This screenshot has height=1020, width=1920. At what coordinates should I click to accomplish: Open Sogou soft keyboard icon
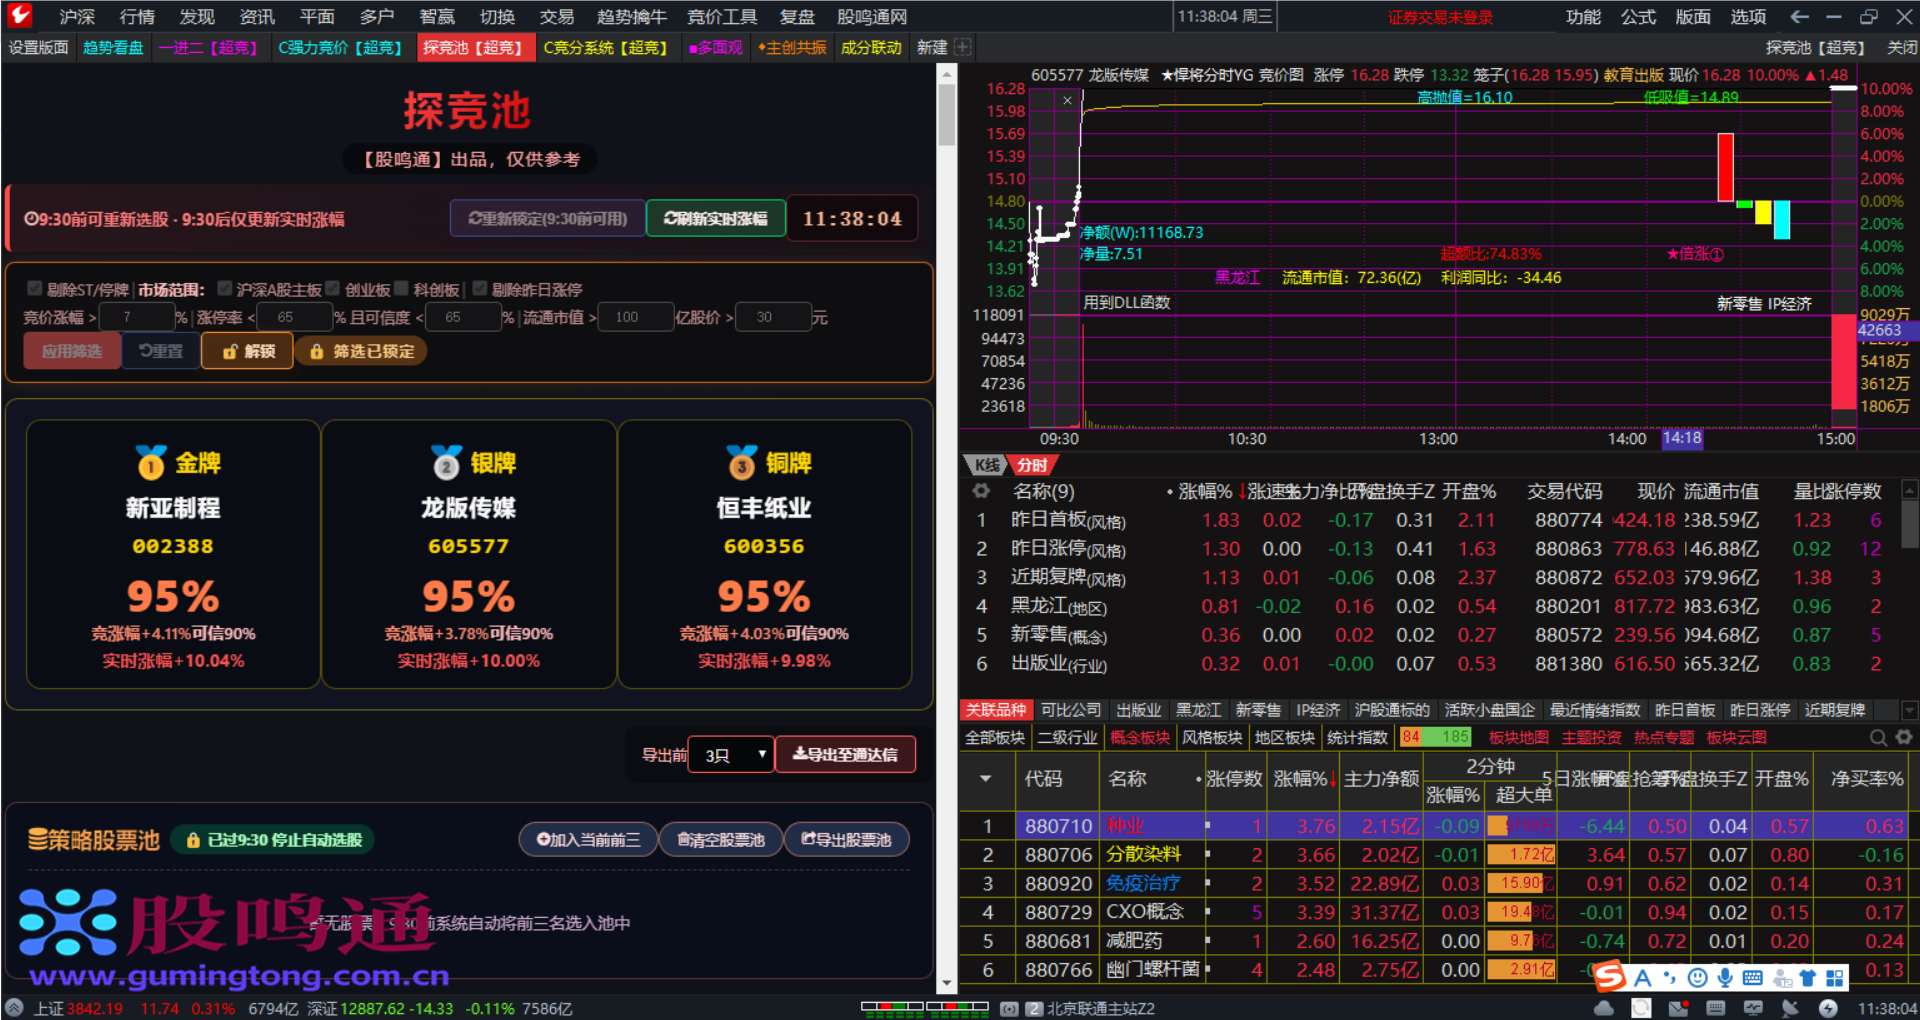point(1752,978)
